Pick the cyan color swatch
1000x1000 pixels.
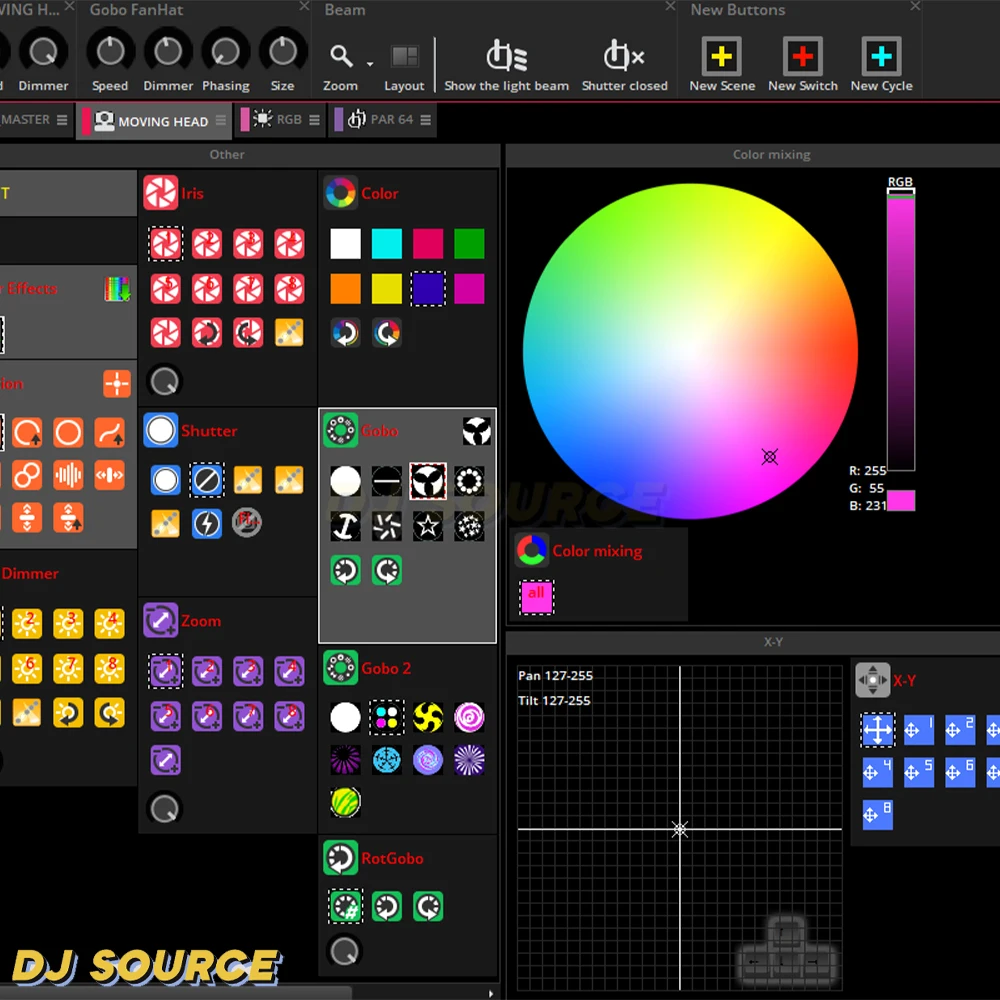point(387,244)
